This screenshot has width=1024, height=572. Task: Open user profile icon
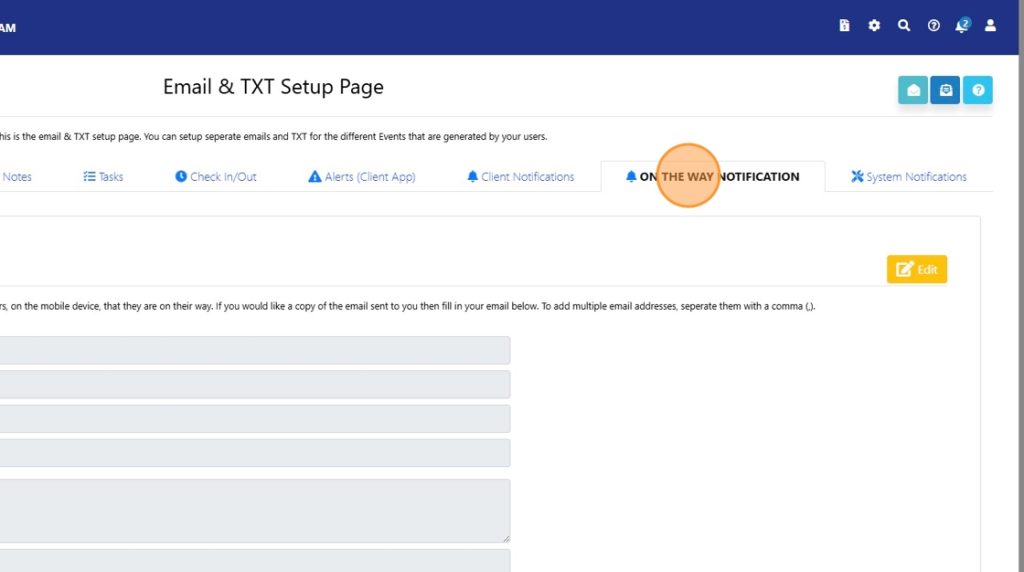(x=990, y=26)
